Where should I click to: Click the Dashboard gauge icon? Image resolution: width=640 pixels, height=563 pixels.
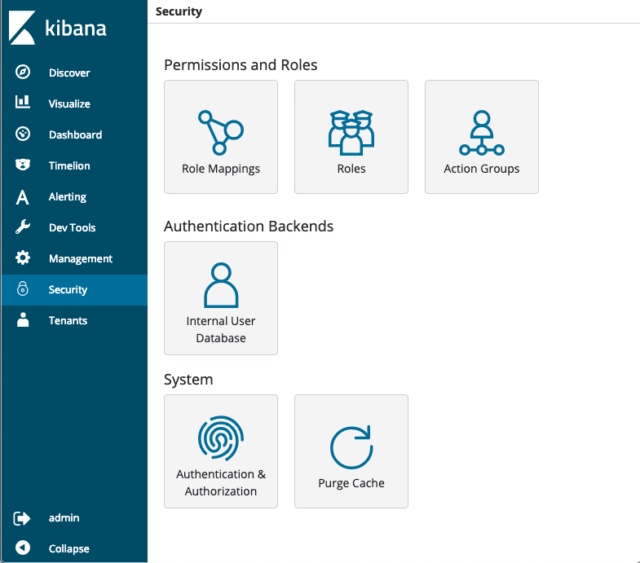click(22, 134)
